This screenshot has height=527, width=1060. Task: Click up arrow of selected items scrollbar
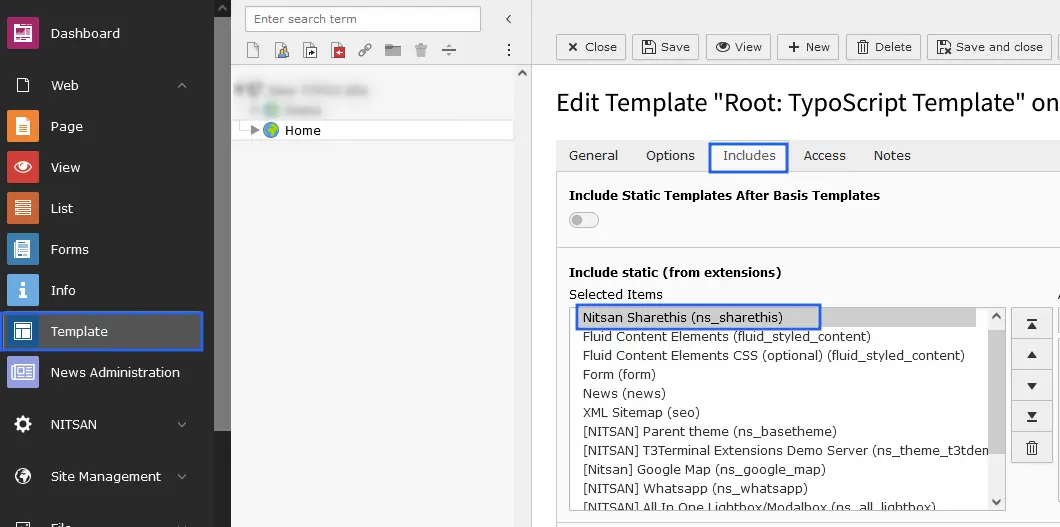point(996,316)
